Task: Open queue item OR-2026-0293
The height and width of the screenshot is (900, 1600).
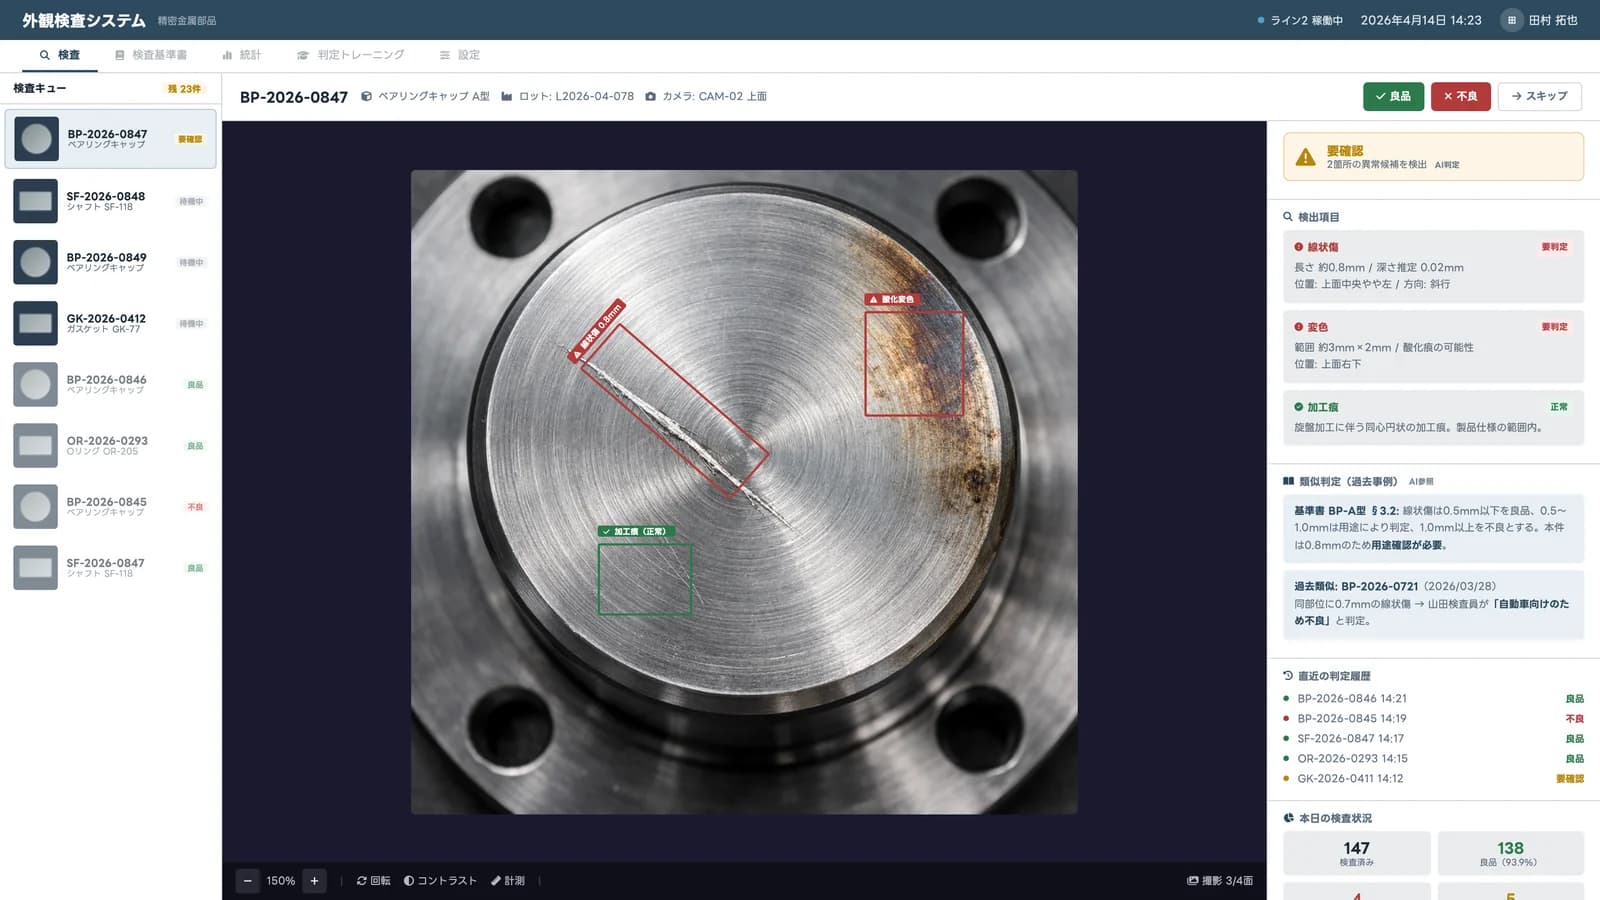Action: [110, 445]
